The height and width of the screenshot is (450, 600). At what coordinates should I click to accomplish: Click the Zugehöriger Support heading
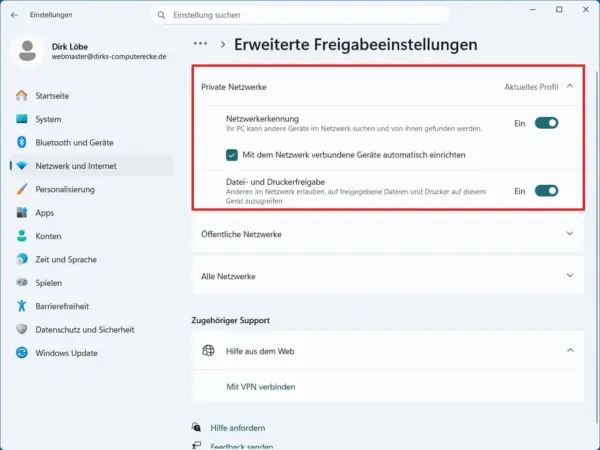(x=230, y=320)
